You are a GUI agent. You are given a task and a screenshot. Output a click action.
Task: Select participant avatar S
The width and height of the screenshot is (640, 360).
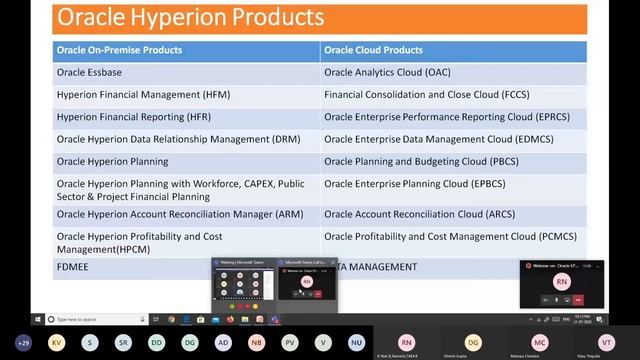(90, 343)
